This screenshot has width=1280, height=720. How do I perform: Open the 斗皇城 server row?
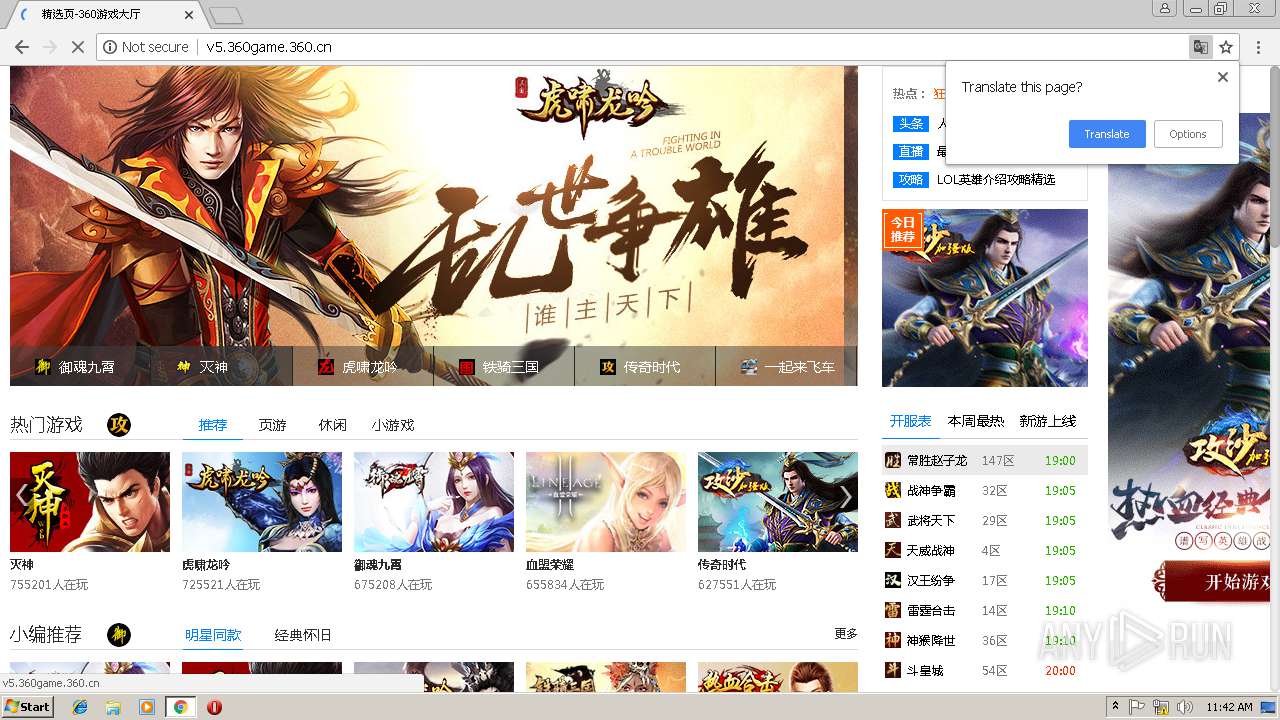[985, 670]
